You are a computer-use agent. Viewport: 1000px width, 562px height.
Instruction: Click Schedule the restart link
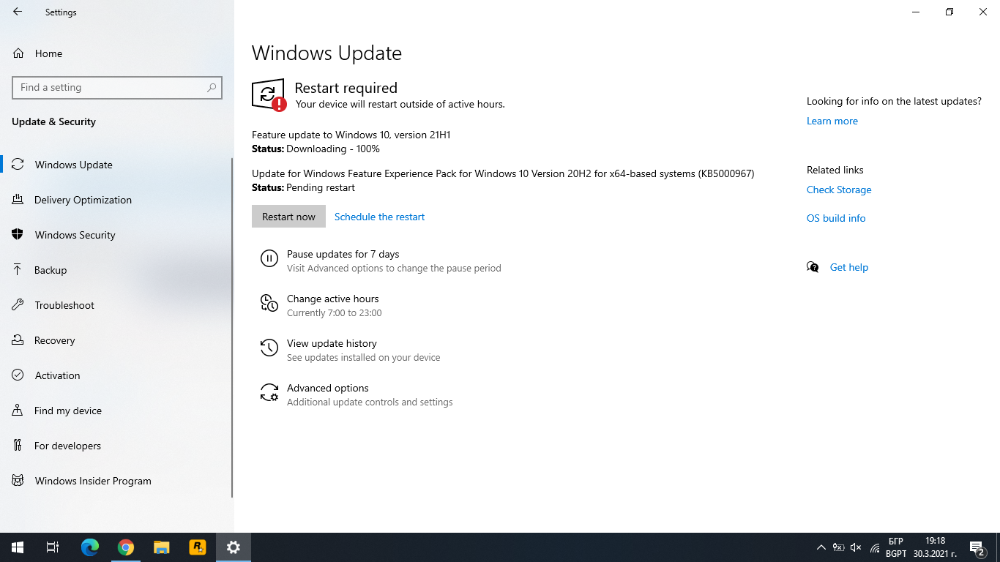(x=379, y=217)
